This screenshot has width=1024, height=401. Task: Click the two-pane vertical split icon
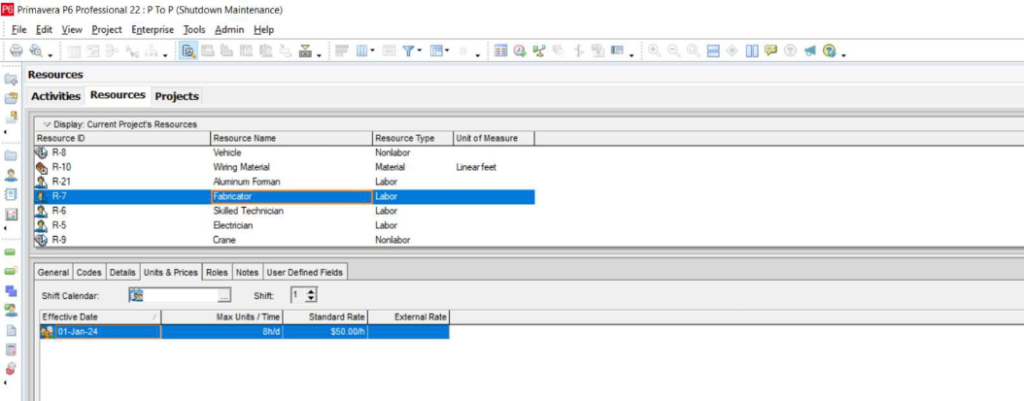click(x=752, y=51)
